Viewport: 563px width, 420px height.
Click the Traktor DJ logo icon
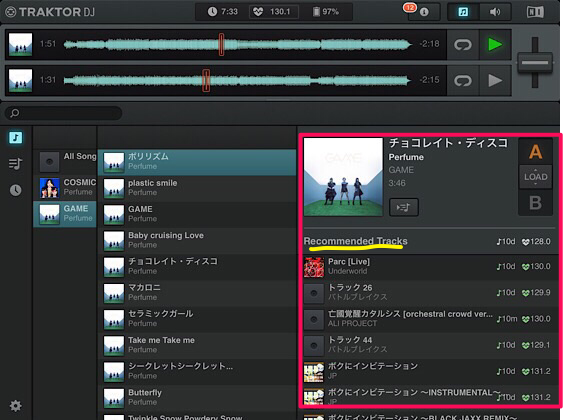tap(11, 12)
